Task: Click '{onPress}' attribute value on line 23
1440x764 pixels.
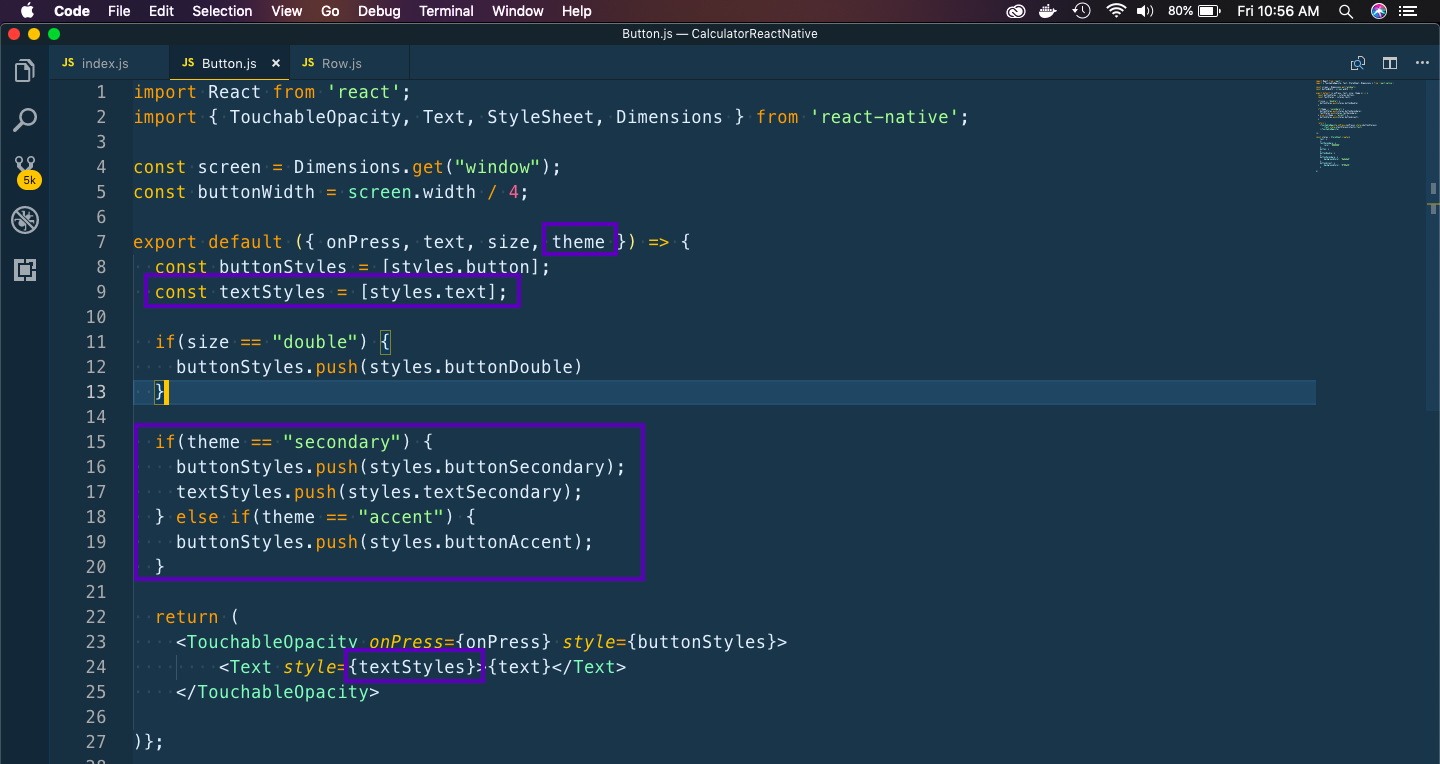Action: 505,642
